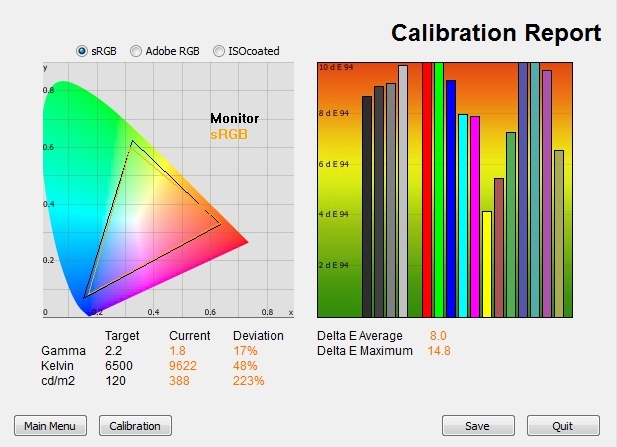Click the yellow bar in chart
617x447 pixels.
click(x=487, y=264)
